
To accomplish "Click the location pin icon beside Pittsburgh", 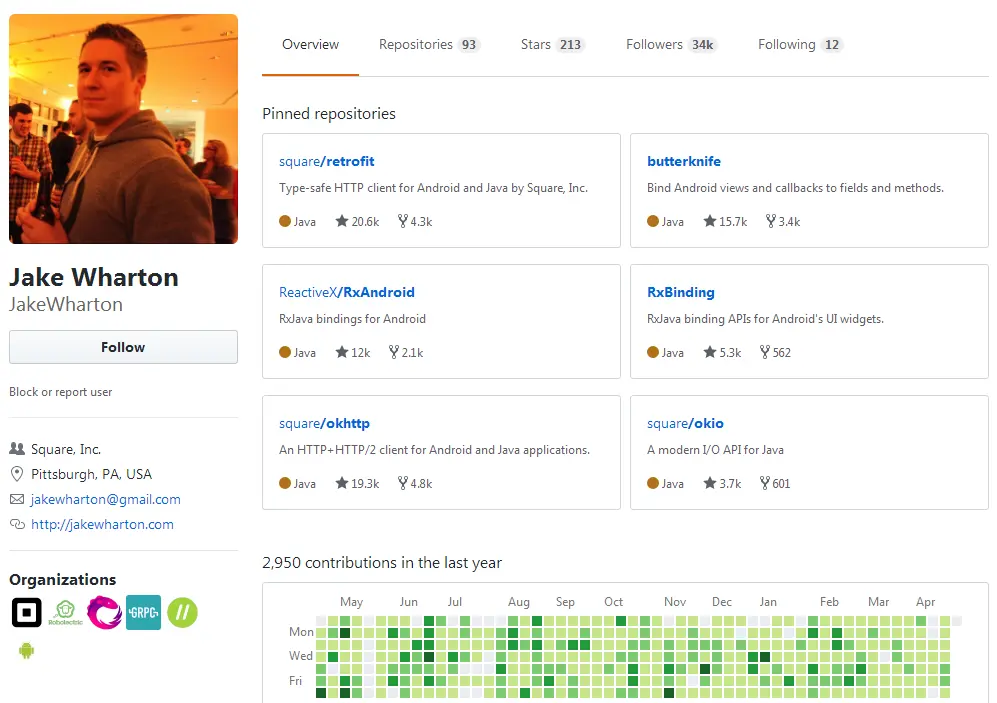I will tap(17, 474).
